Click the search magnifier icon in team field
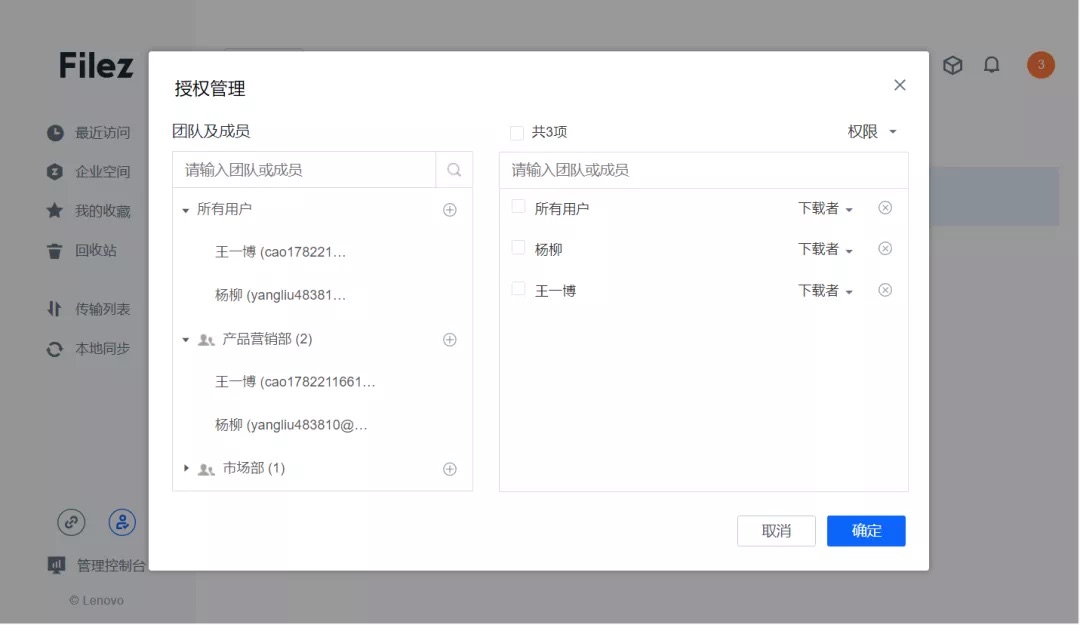1080x625 pixels. point(454,170)
